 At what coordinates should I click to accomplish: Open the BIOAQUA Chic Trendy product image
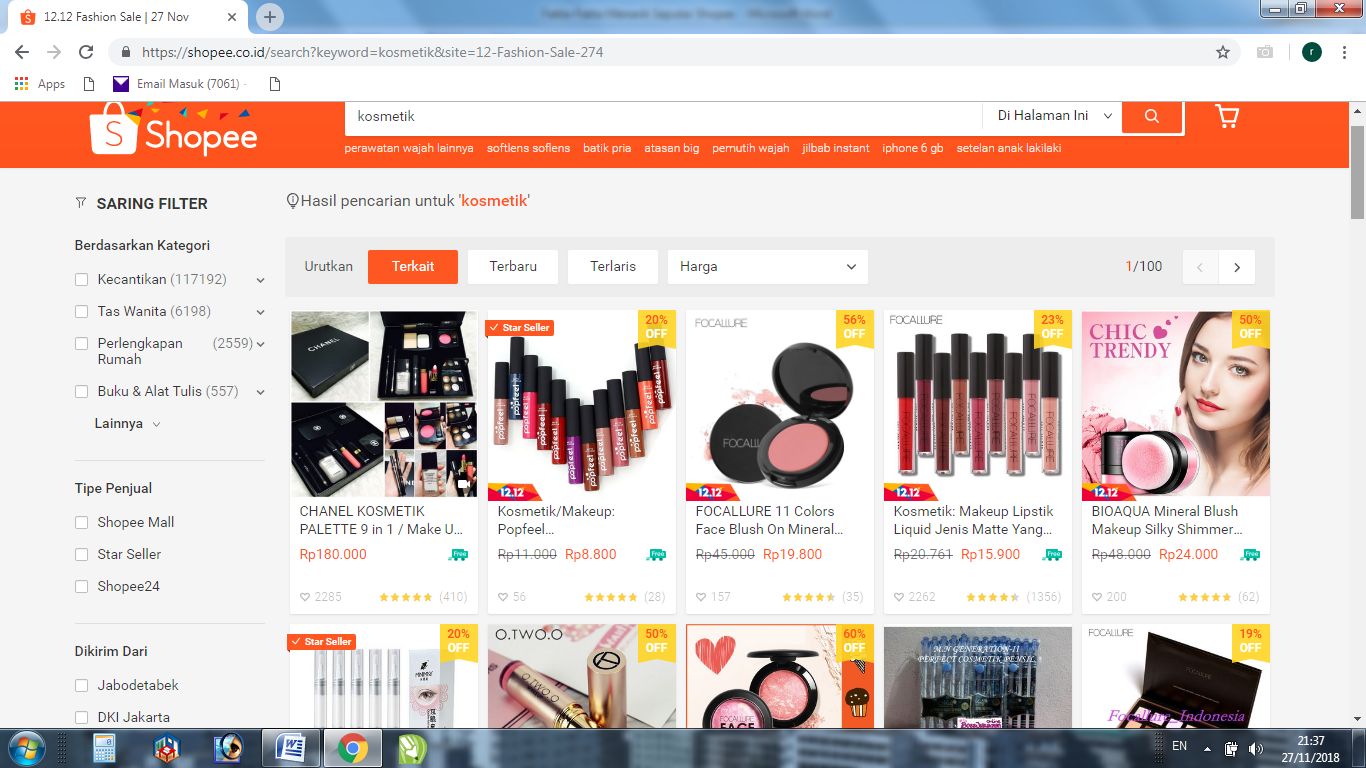coord(1176,404)
